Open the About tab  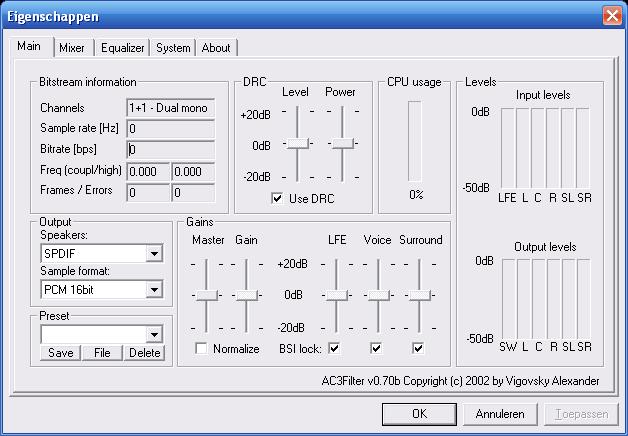[x=215, y=48]
